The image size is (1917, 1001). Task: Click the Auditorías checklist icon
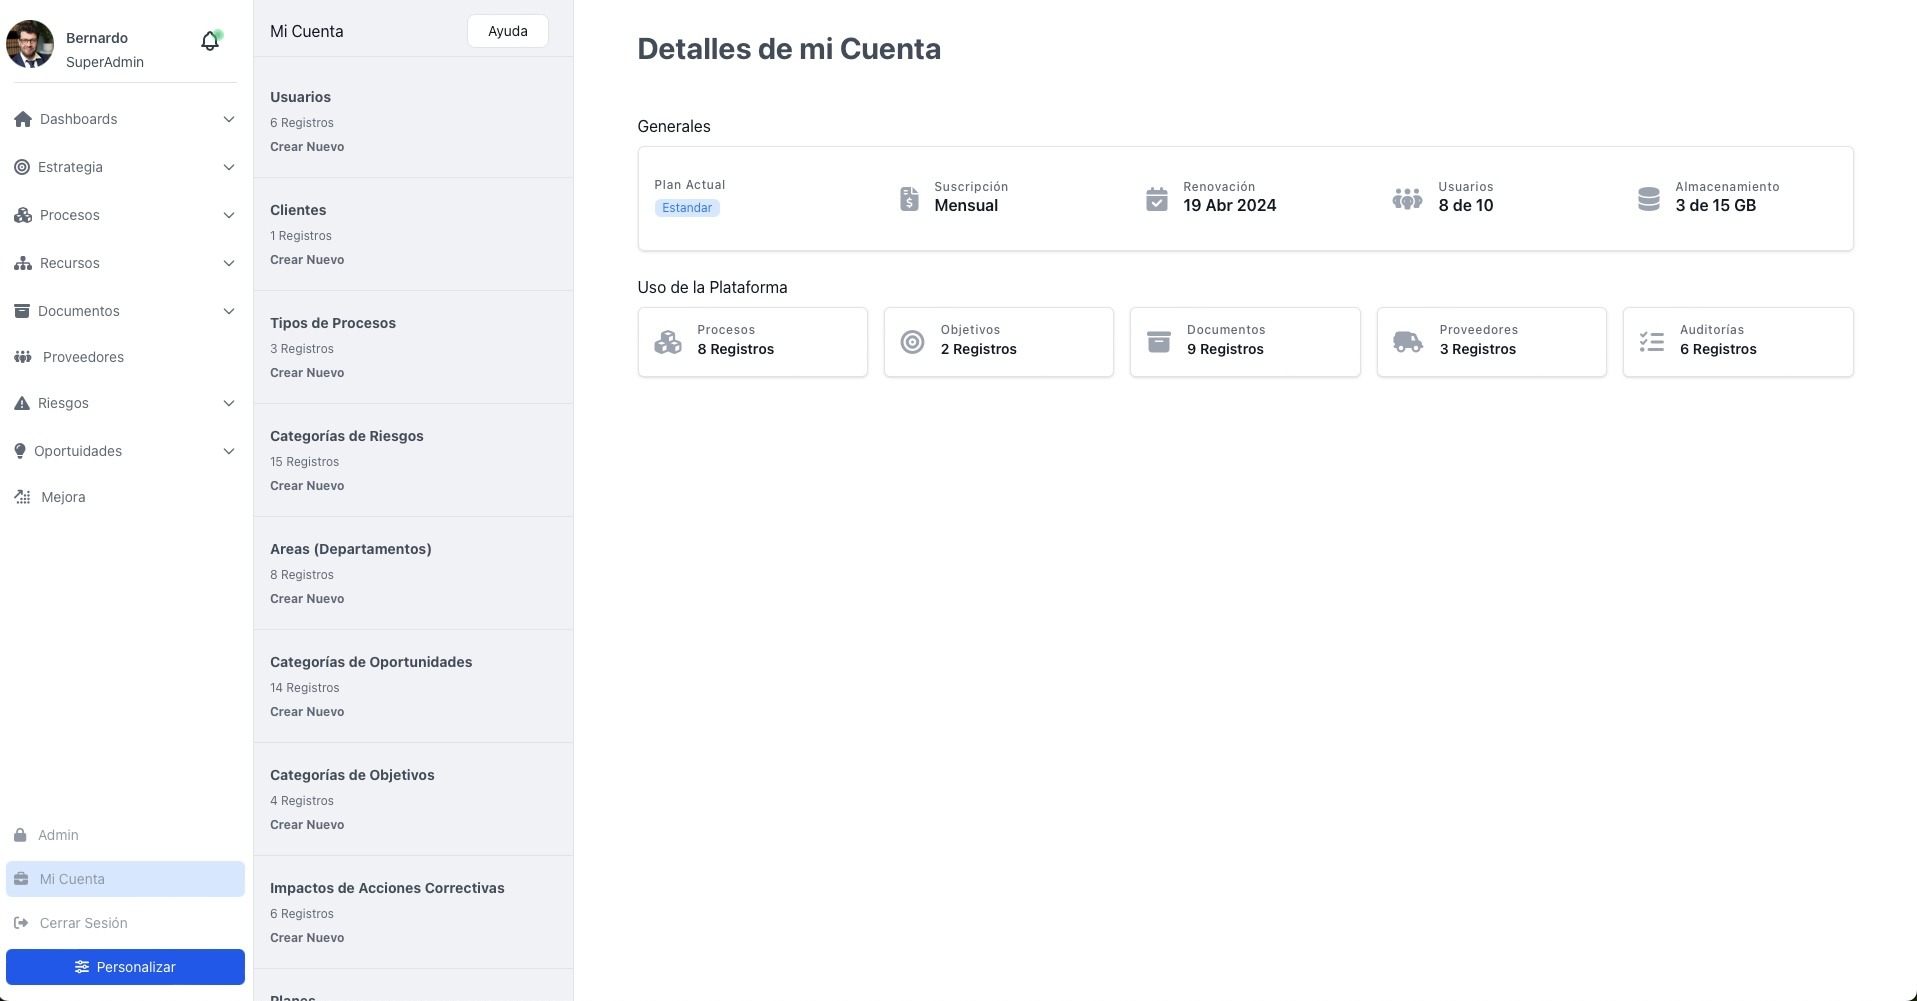pyautogui.click(x=1652, y=342)
